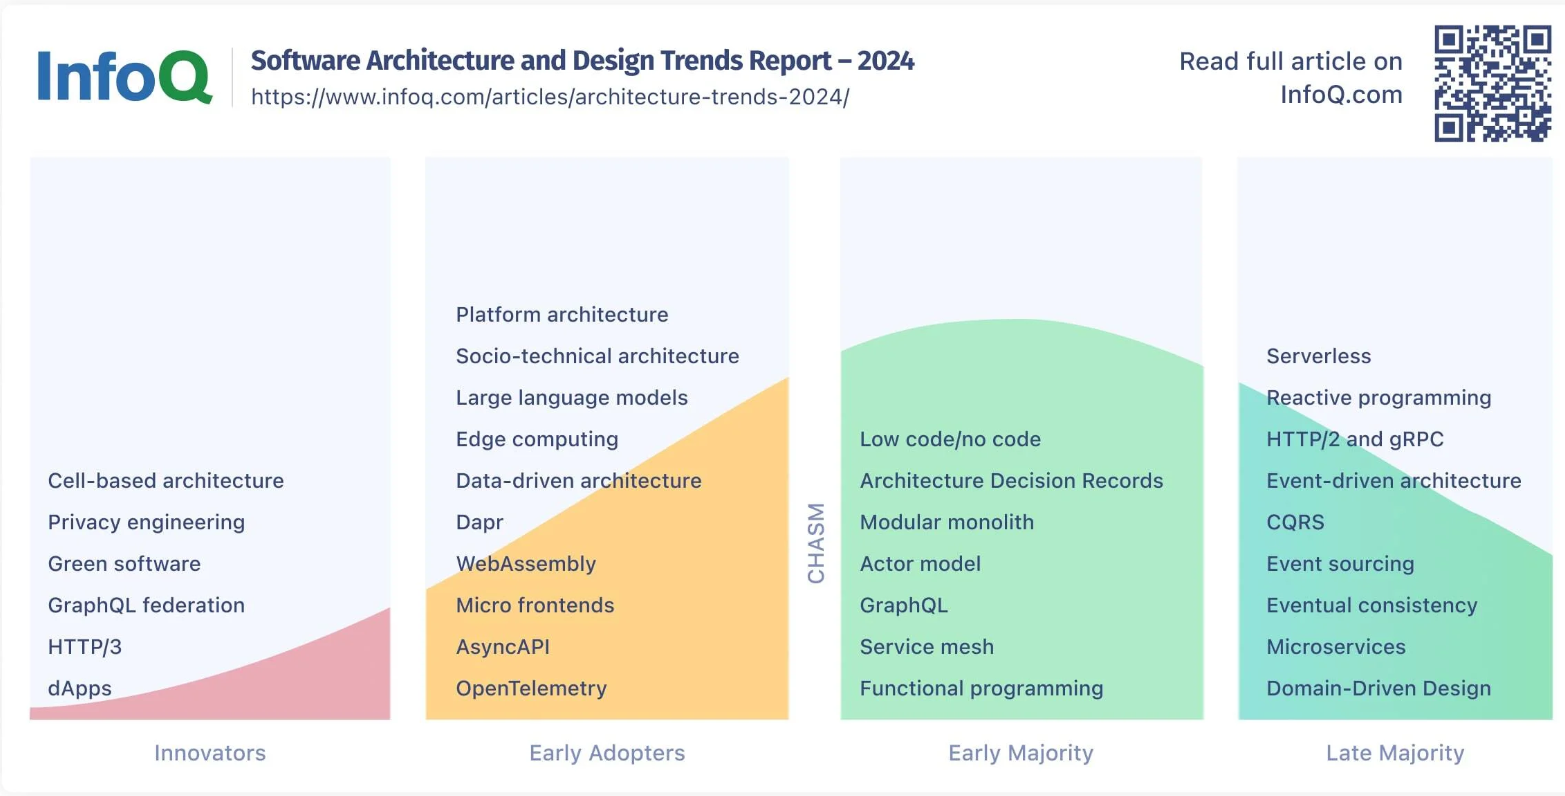This screenshot has height=796, width=1565.
Task: Select the report title heading
Action: 582,61
